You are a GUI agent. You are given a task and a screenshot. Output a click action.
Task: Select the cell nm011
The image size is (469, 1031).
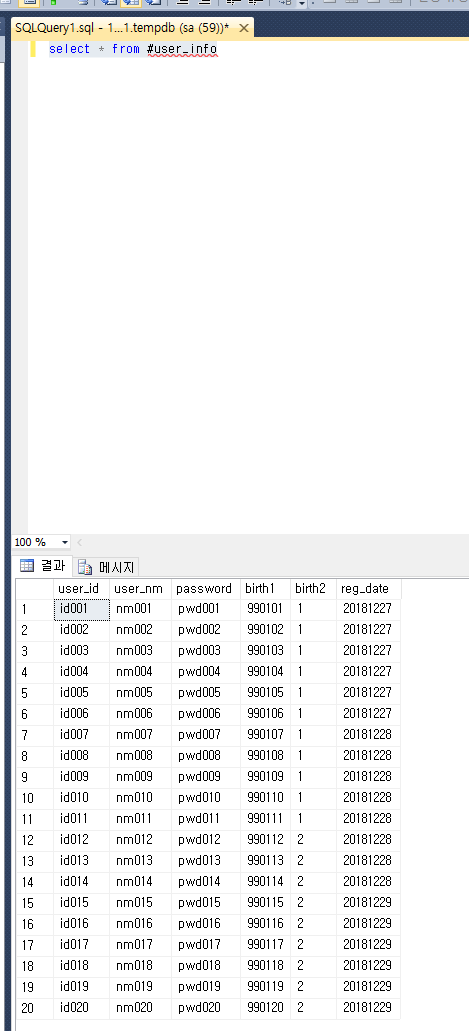click(x=141, y=819)
